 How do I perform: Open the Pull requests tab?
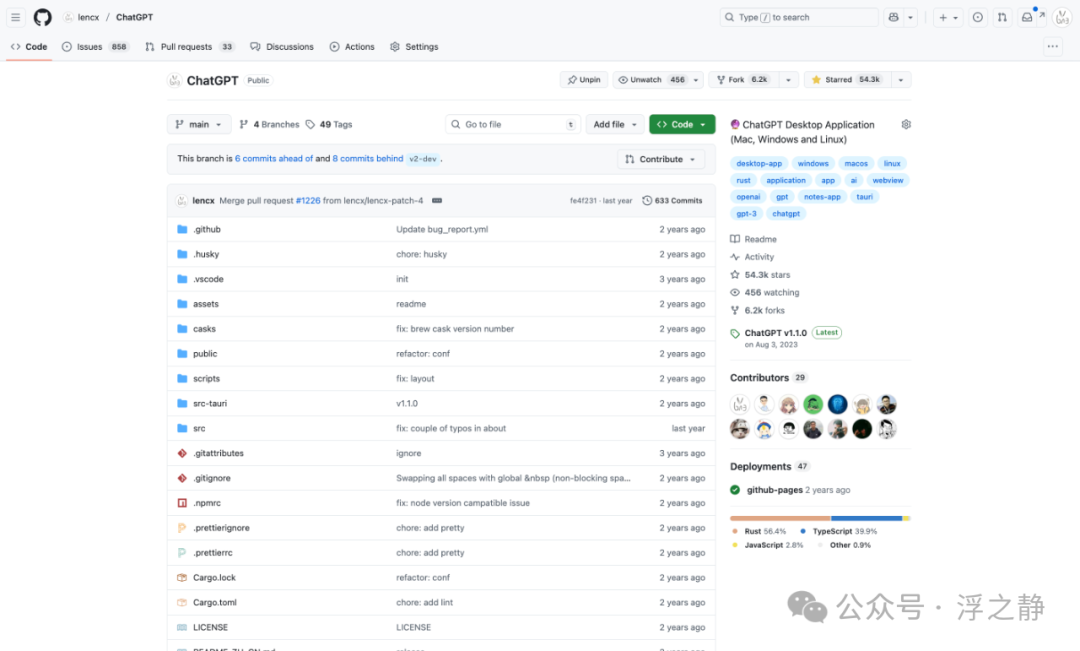coord(189,47)
